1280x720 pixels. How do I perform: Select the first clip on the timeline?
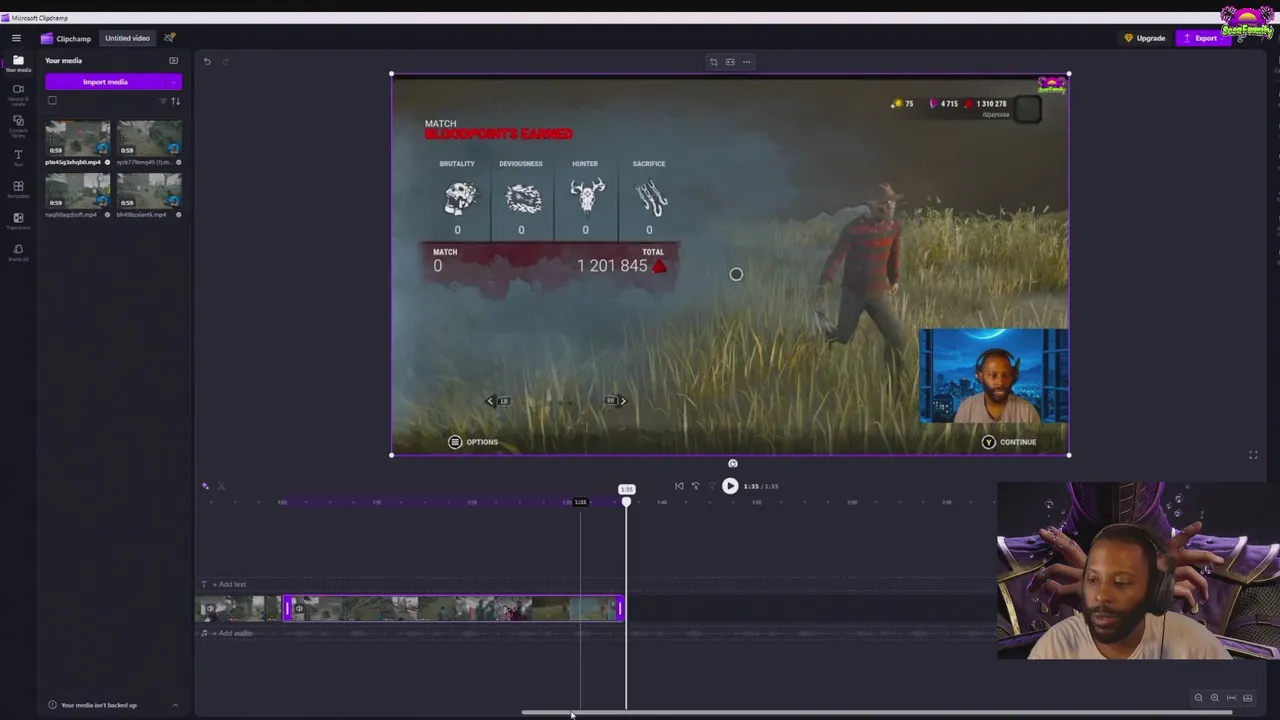[x=238, y=608]
